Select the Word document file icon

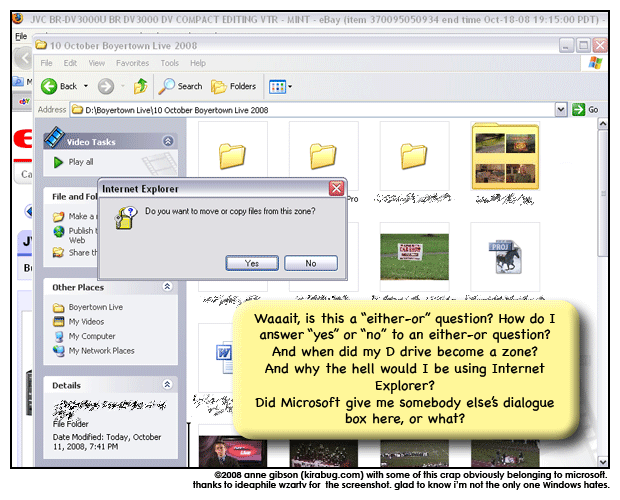click(x=224, y=358)
